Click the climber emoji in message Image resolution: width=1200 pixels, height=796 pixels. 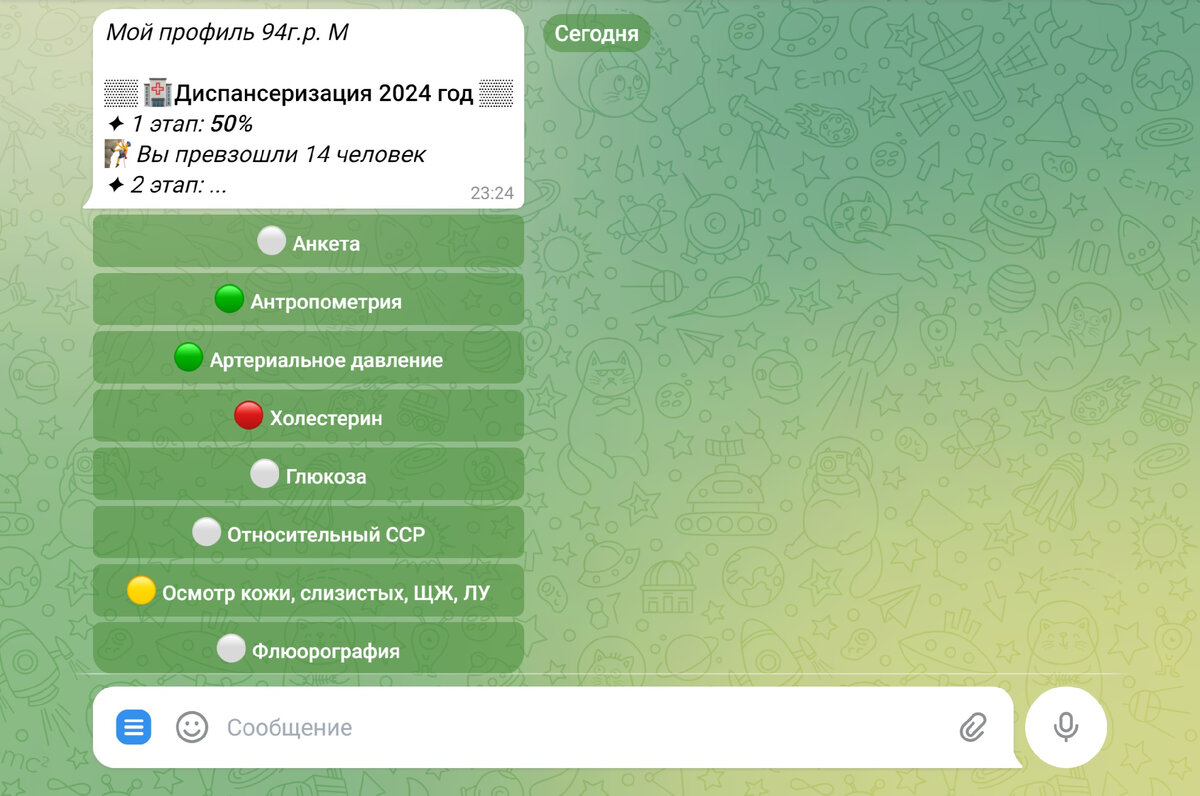[x=118, y=154]
